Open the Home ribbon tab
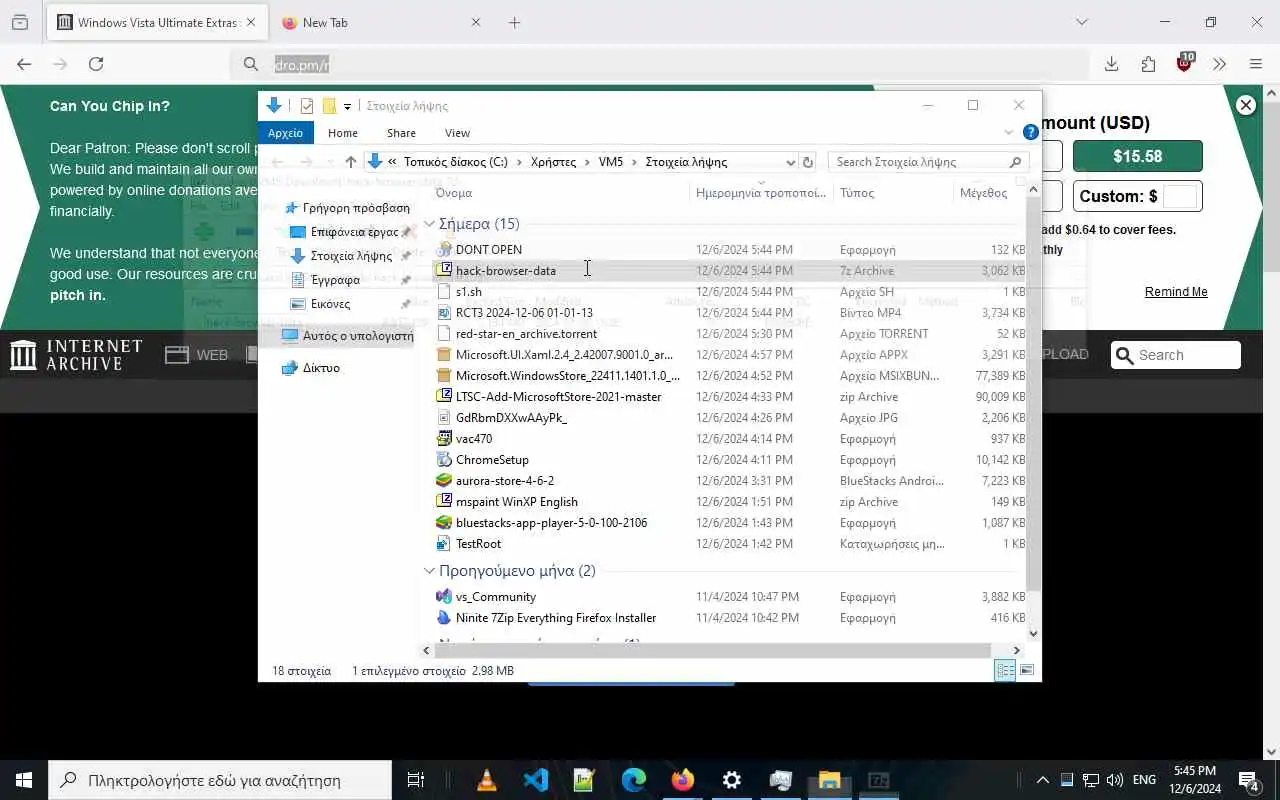 click(343, 133)
